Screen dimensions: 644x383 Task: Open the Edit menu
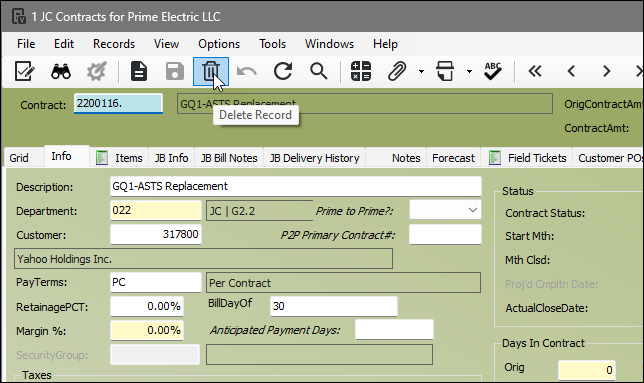click(x=64, y=44)
